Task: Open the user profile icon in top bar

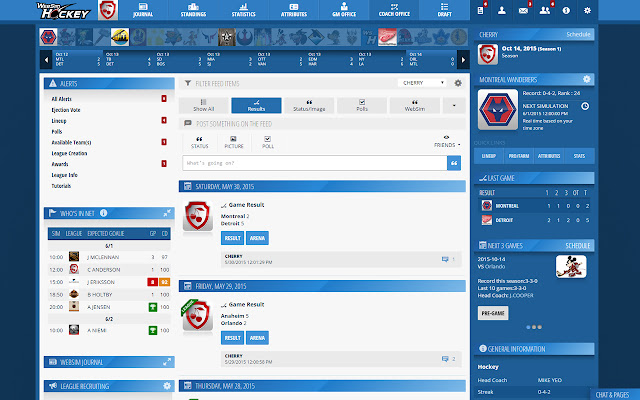Action: (502, 11)
